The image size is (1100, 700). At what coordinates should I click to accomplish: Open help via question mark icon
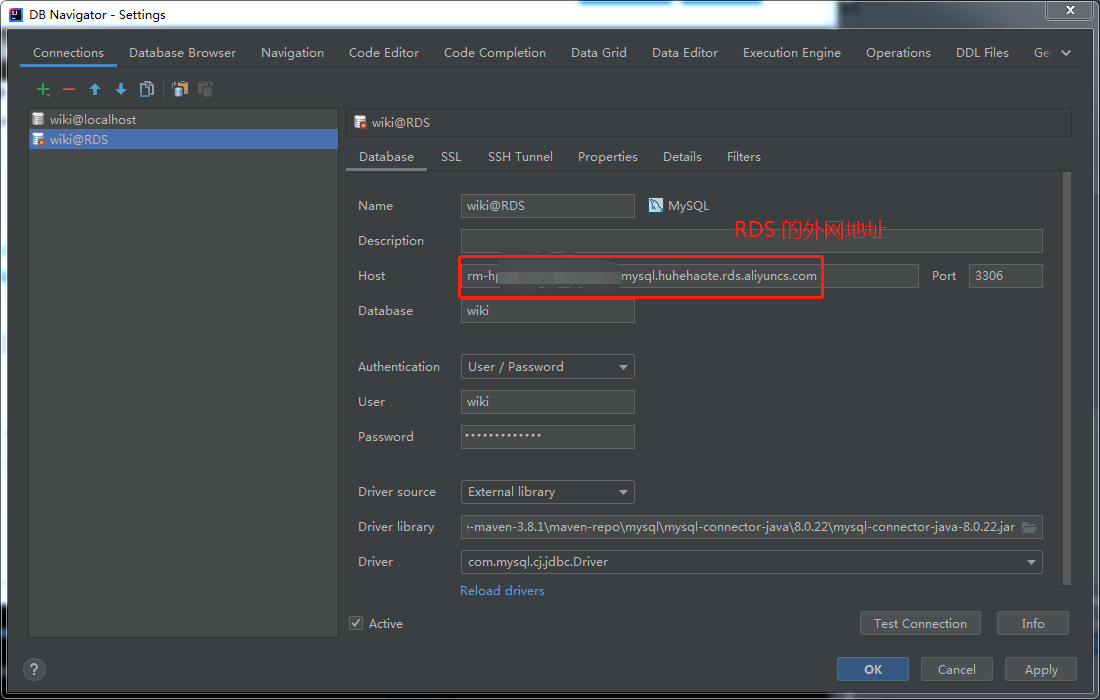[34, 669]
